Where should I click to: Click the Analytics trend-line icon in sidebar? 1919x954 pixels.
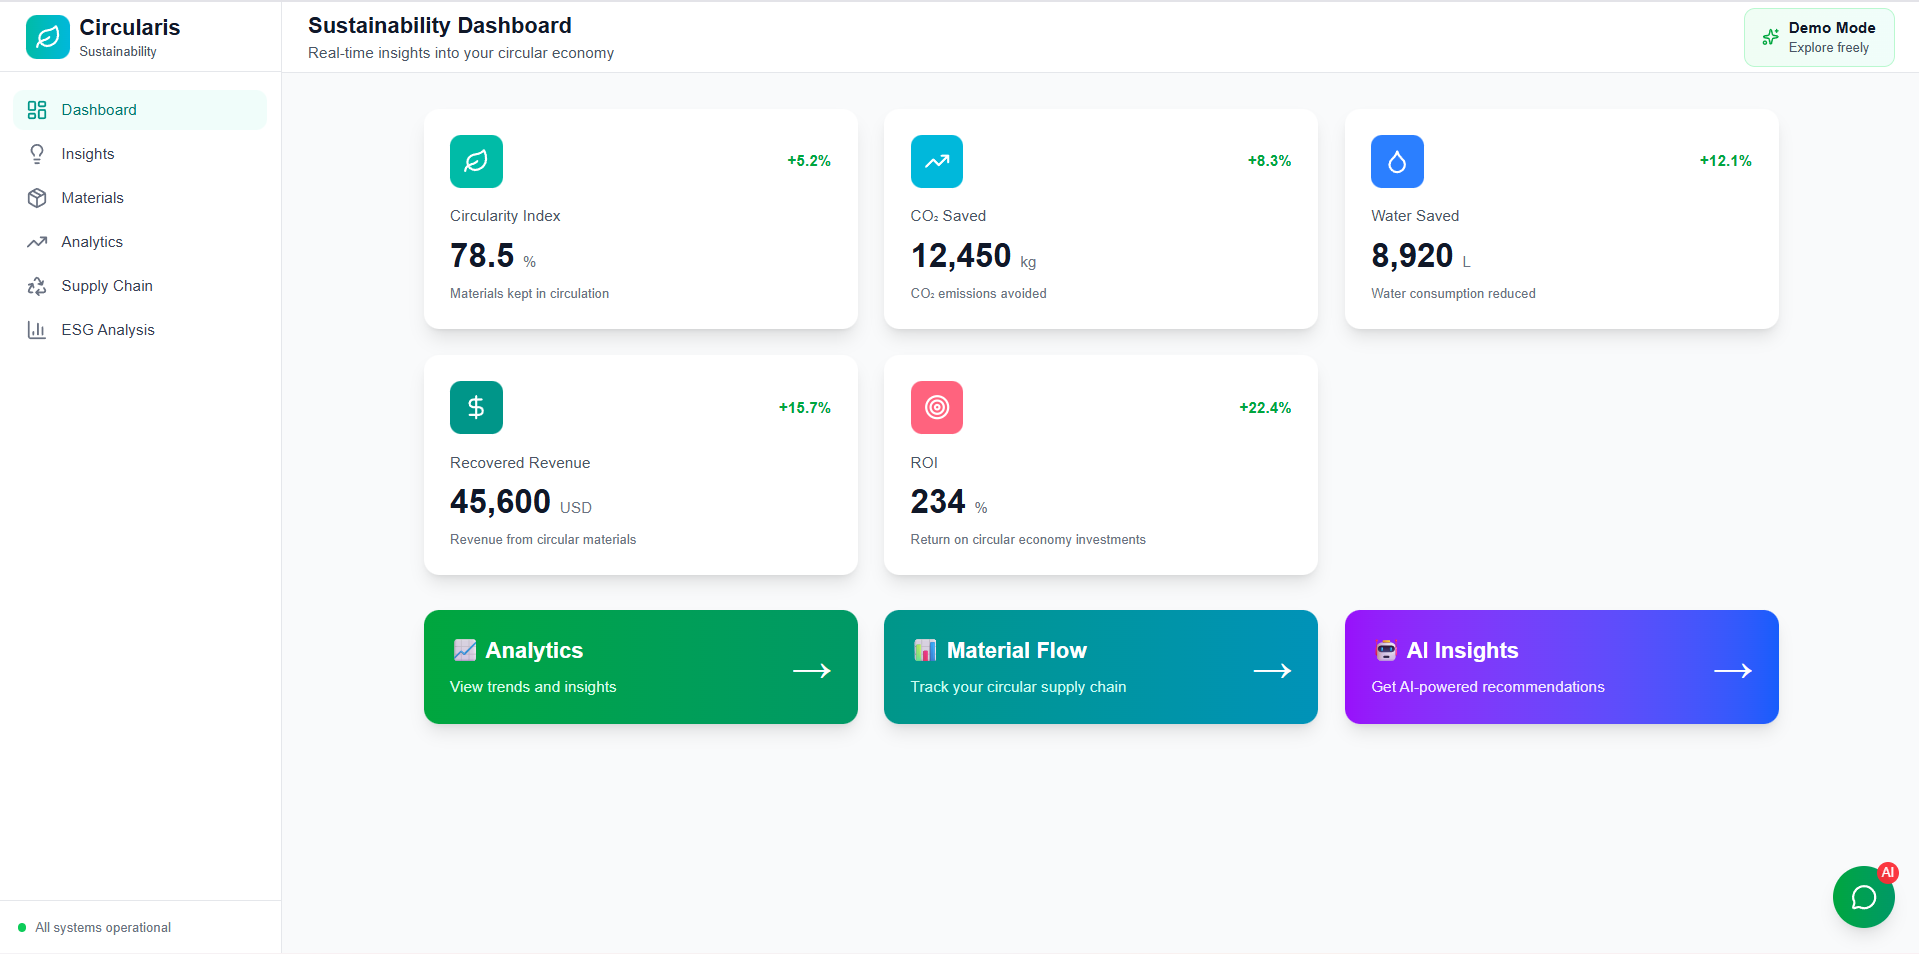(37, 242)
